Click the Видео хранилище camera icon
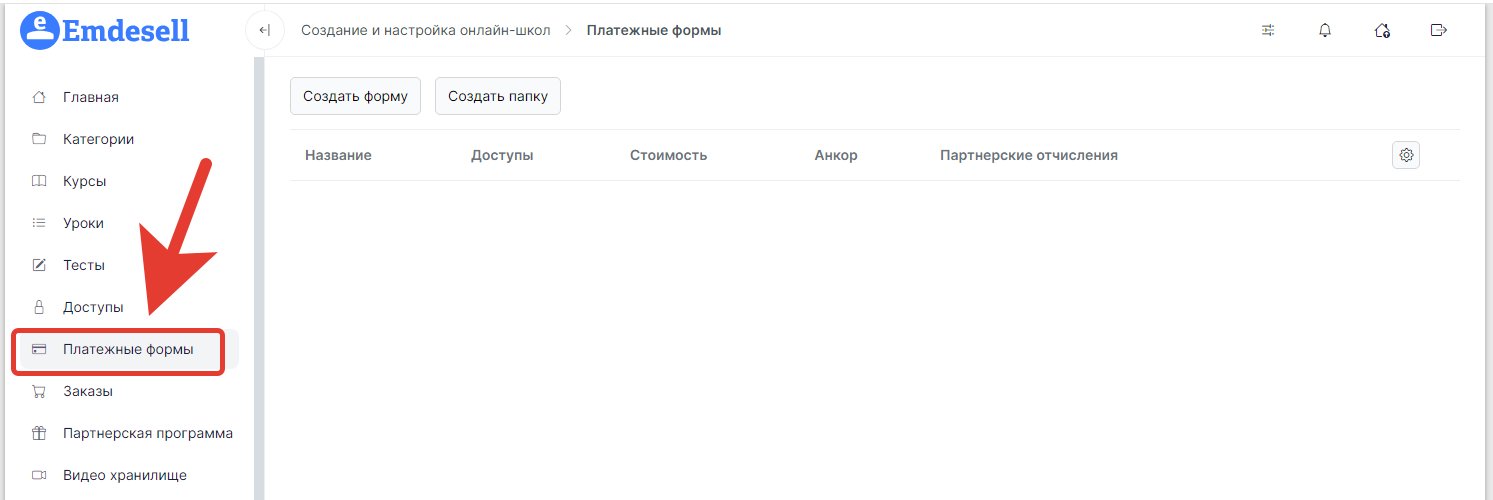The height and width of the screenshot is (500, 1493). 39,475
